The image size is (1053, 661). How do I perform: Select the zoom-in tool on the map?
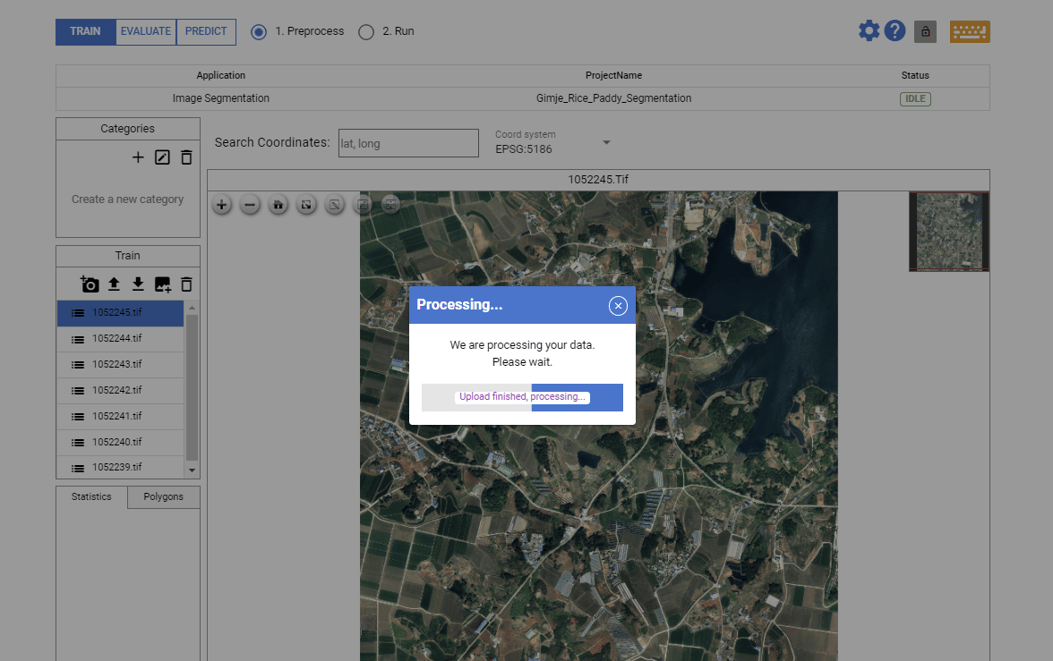click(221, 205)
